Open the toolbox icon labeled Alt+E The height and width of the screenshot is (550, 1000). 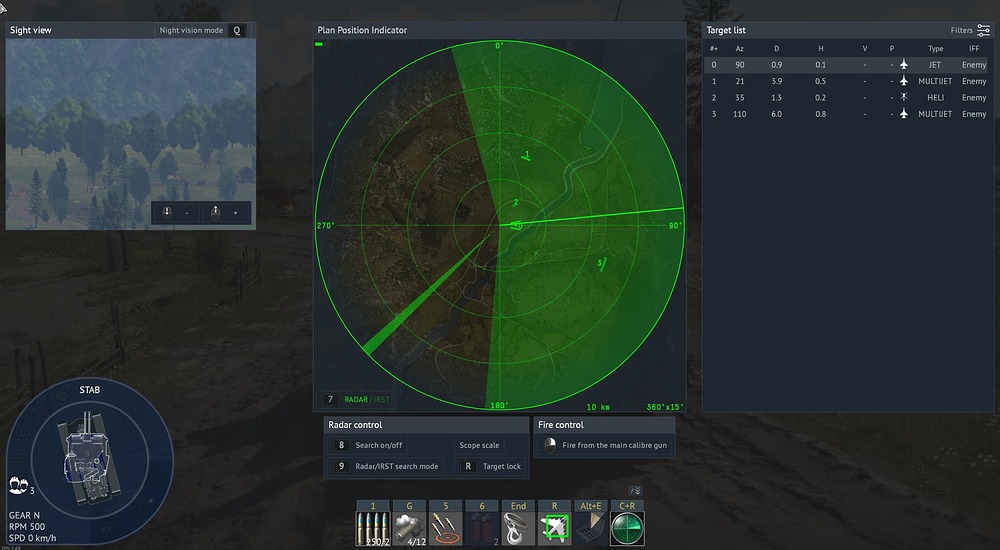point(590,528)
